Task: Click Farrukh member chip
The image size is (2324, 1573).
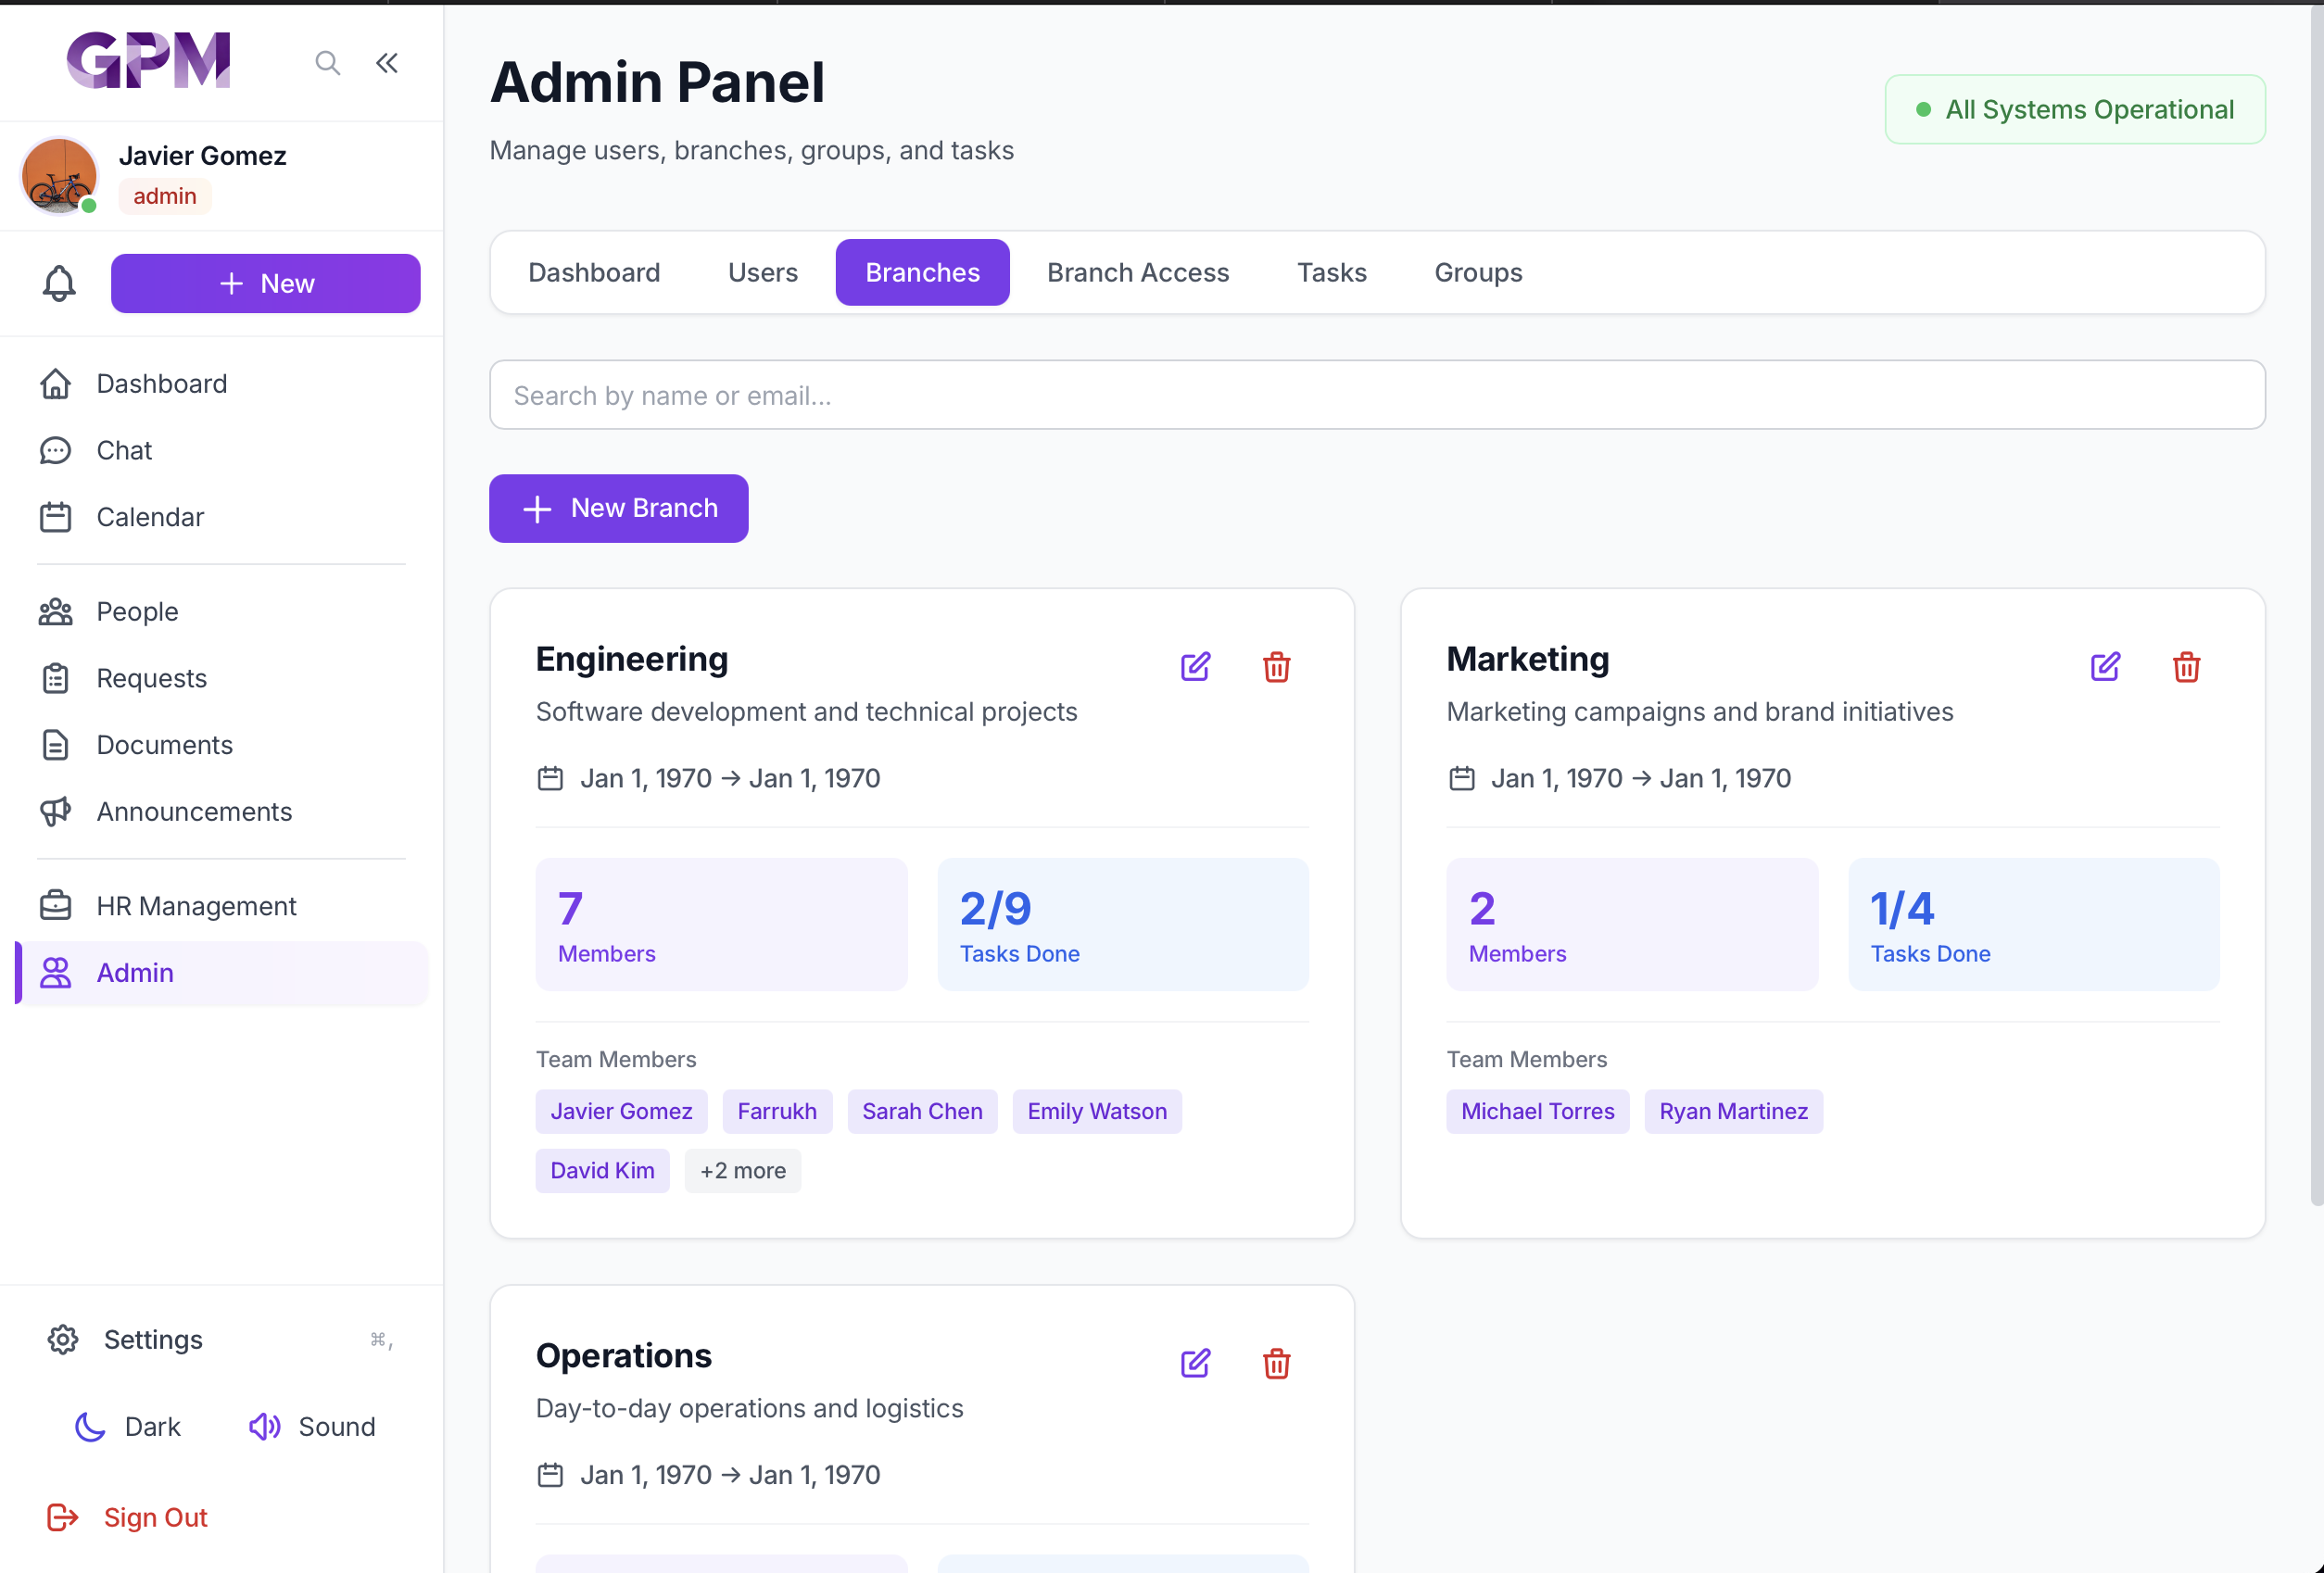Action: tap(777, 1111)
